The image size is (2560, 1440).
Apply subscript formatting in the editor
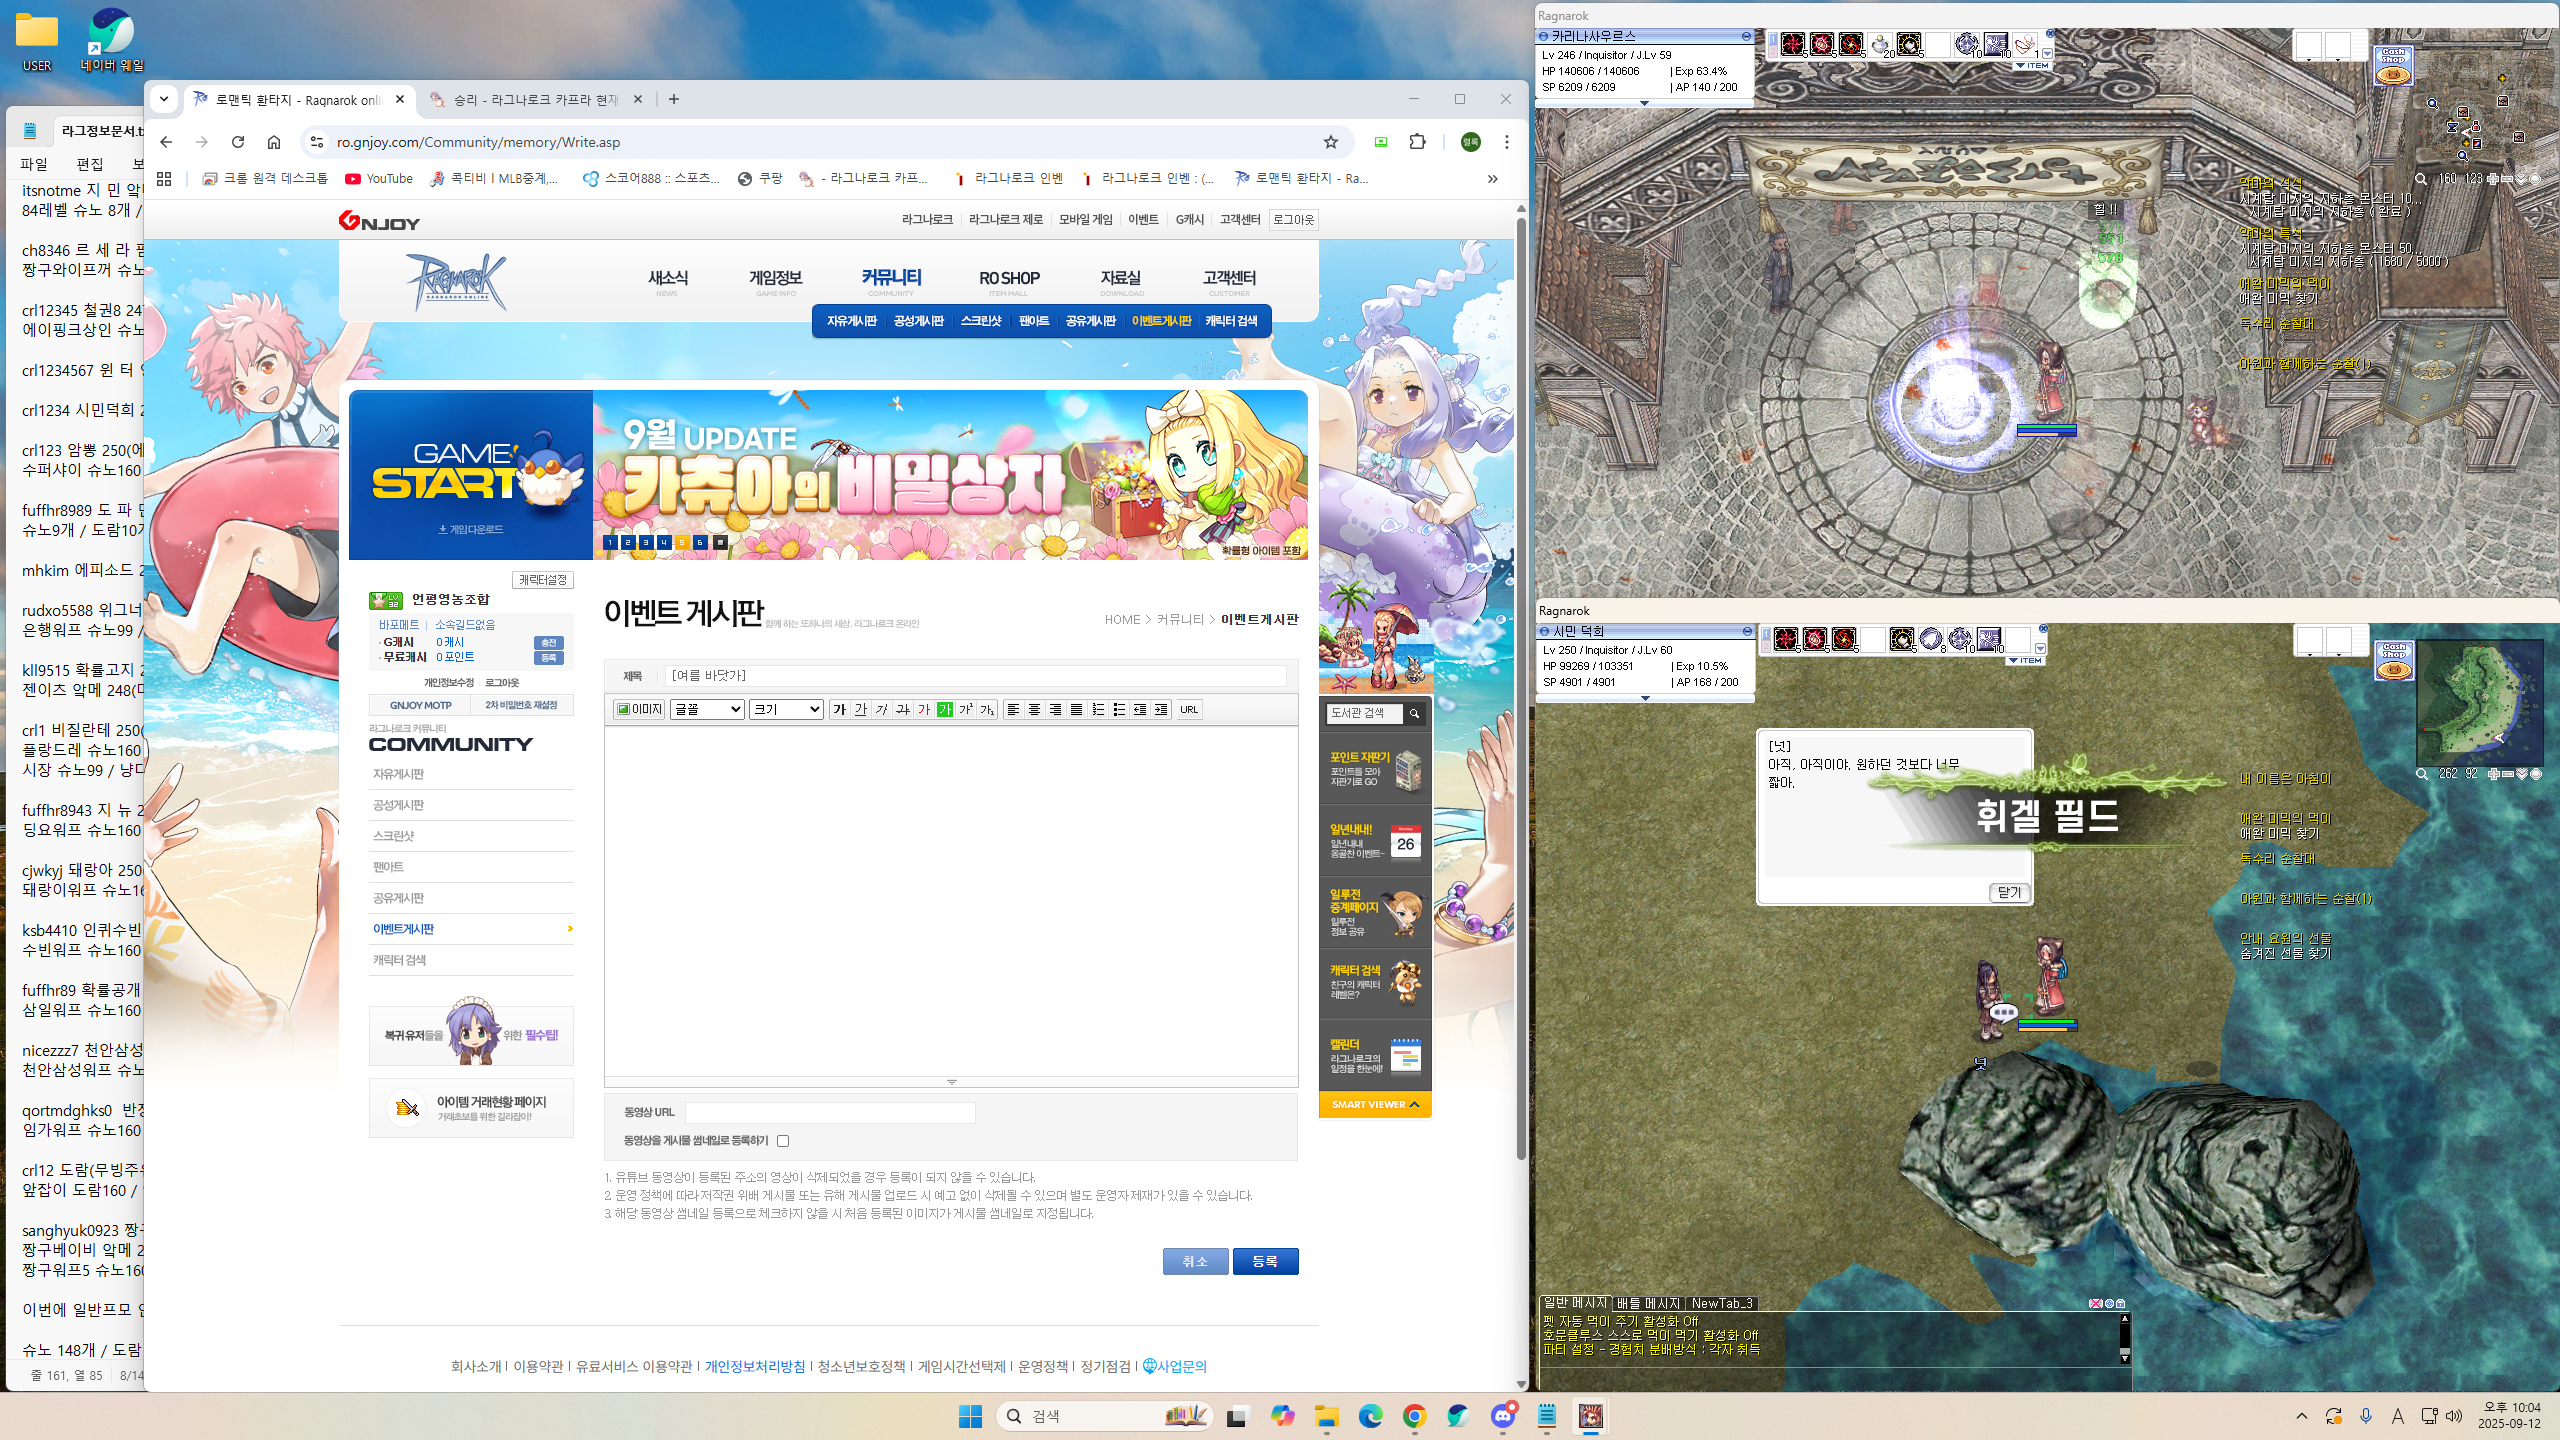tap(987, 709)
